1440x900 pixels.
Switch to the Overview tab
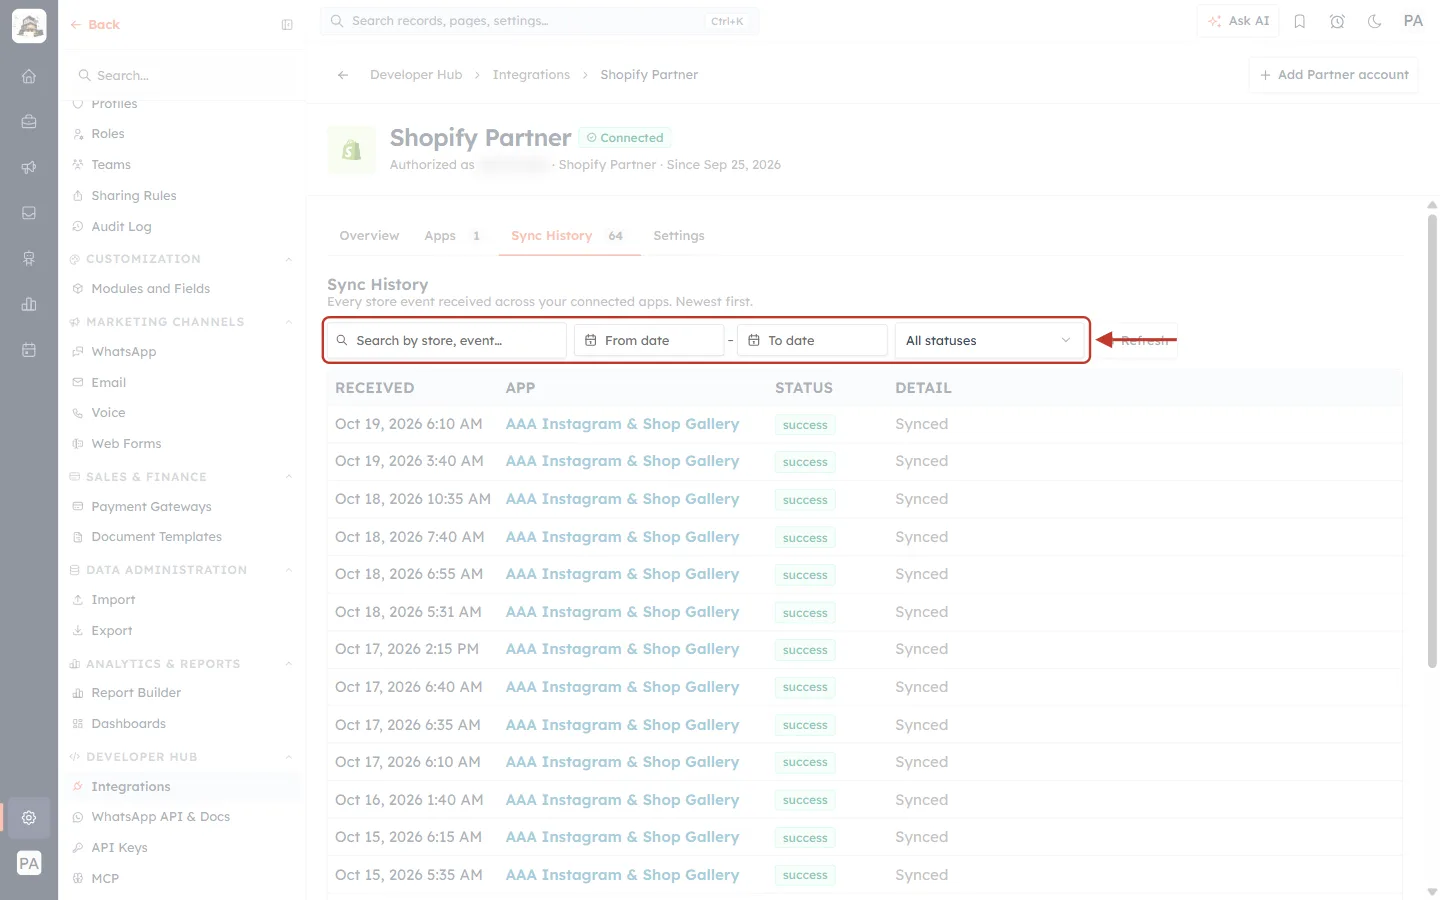pyautogui.click(x=369, y=236)
